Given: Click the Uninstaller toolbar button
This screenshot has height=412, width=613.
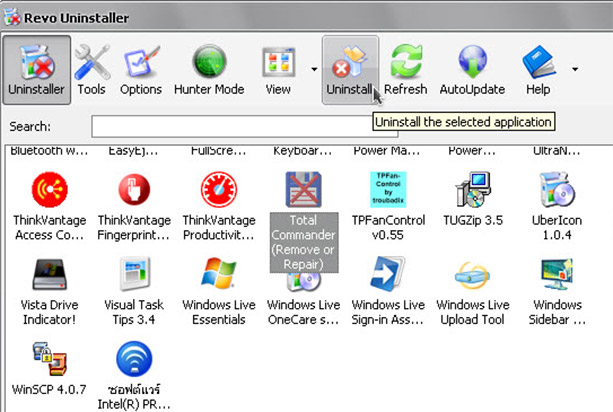Looking at the screenshot, I should (37, 70).
